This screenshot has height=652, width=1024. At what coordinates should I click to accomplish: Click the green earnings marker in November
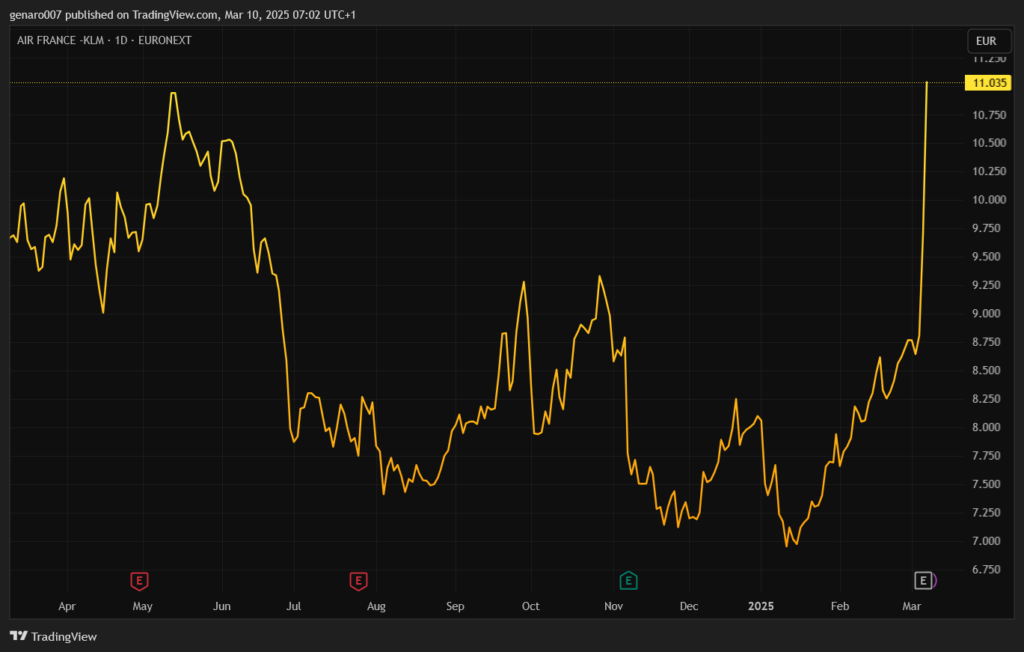click(628, 580)
